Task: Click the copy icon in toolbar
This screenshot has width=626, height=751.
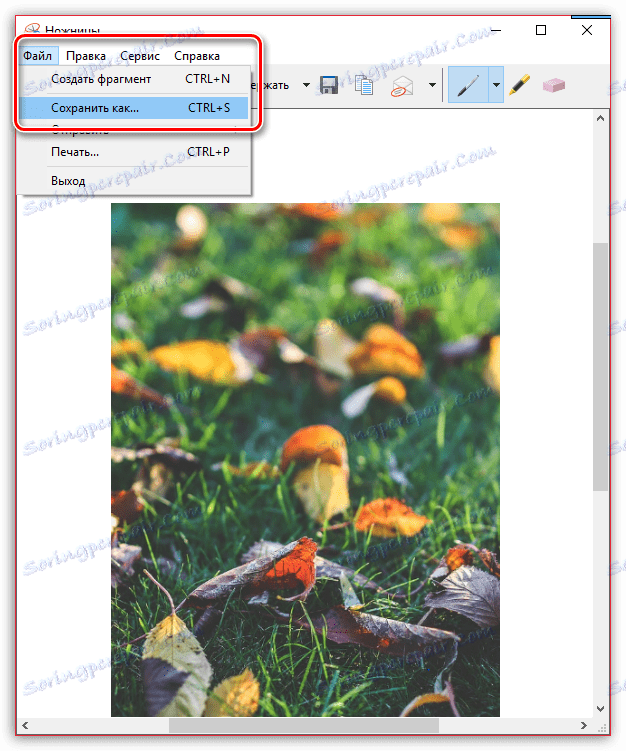Action: pos(364,85)
